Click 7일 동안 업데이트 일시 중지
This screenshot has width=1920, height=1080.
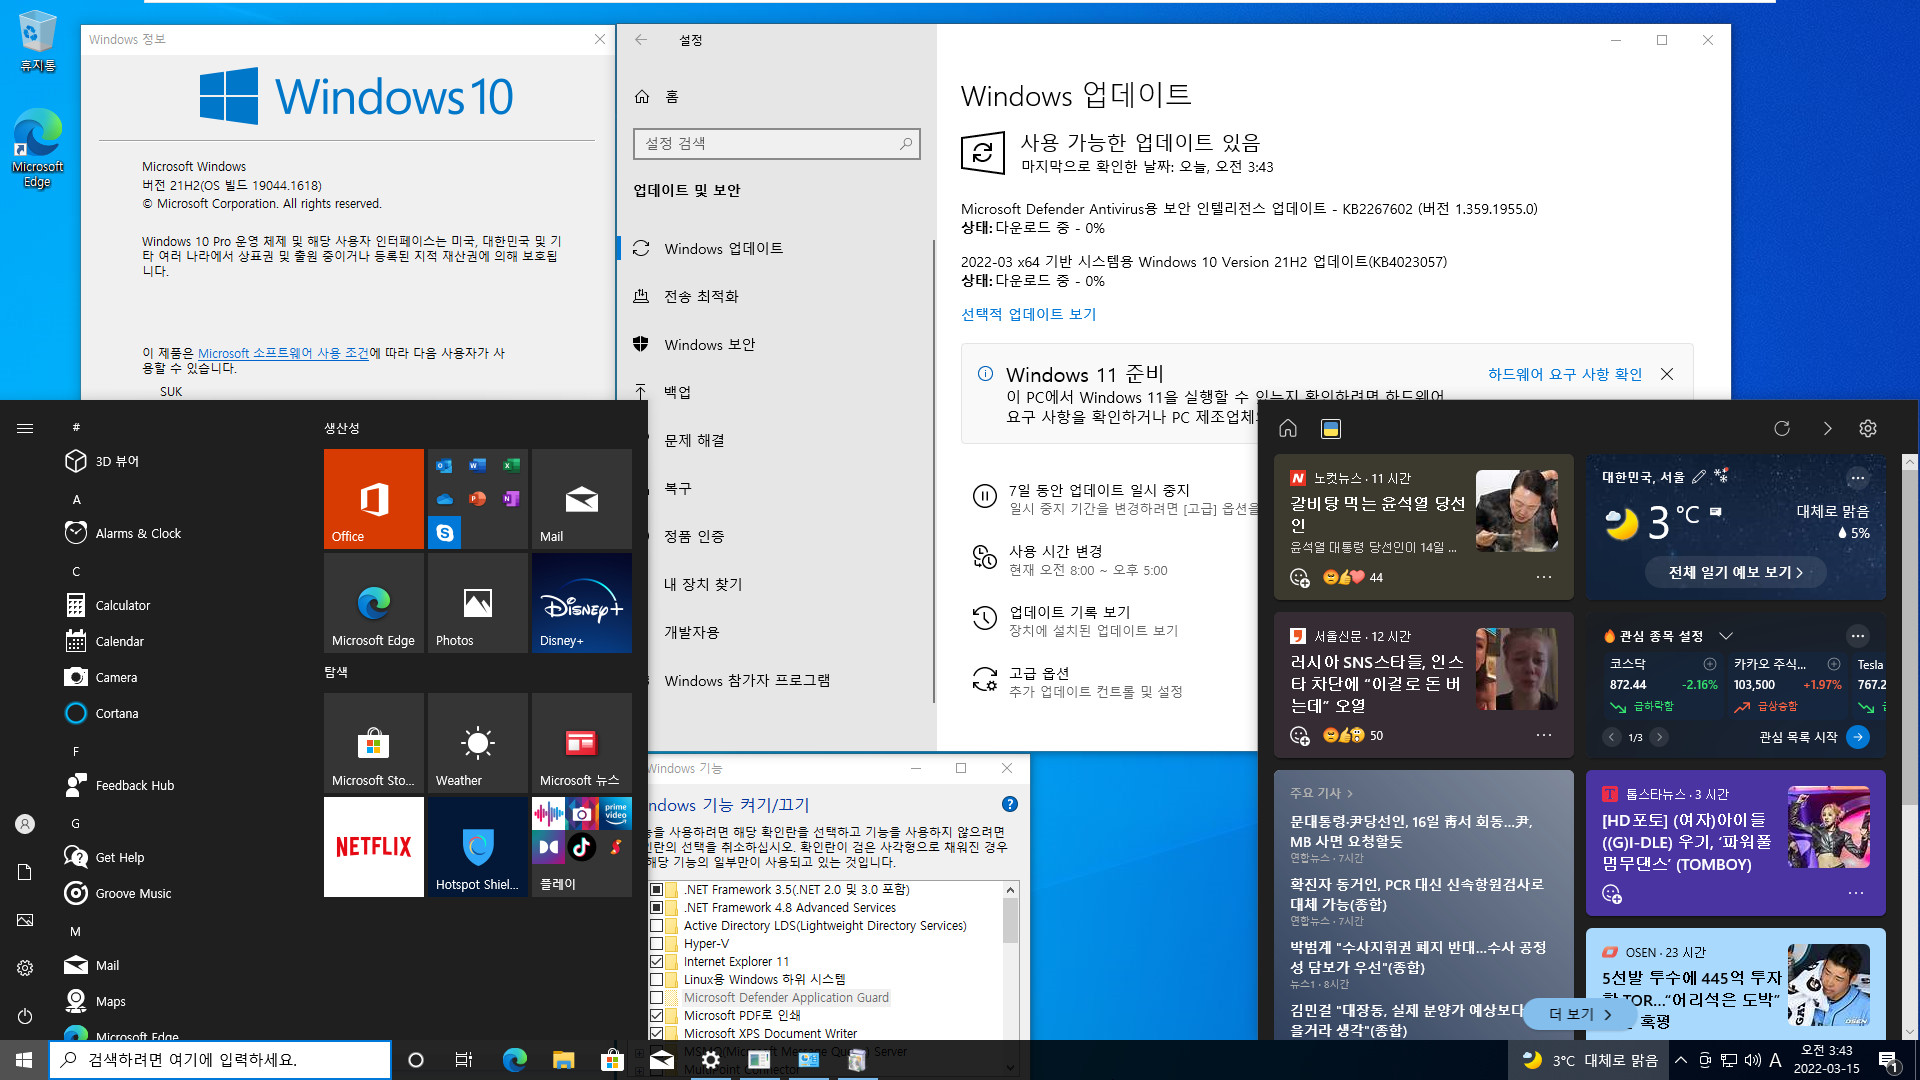(1099, 490)
